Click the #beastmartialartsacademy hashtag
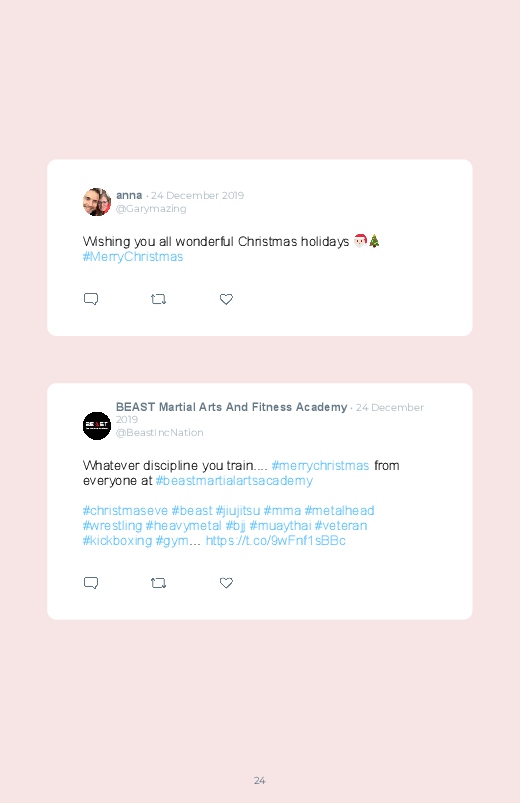Viewport: 520px width, 803px height. click(234, 481)
